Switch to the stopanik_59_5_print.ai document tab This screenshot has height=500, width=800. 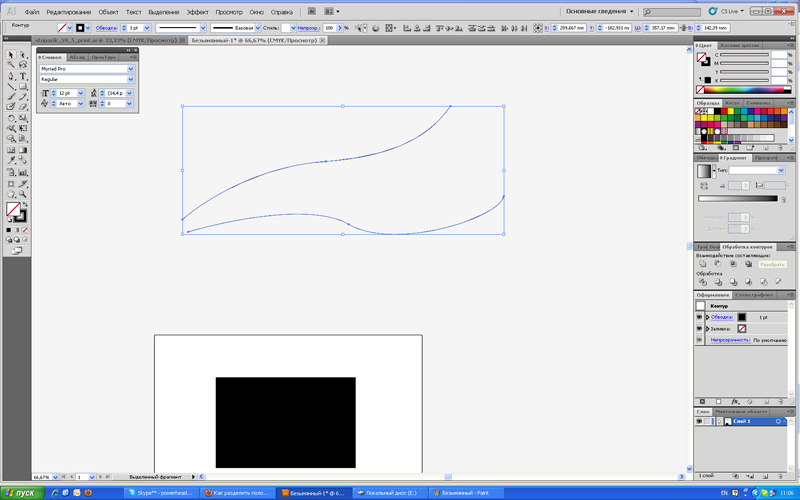(x=106, y=40)
